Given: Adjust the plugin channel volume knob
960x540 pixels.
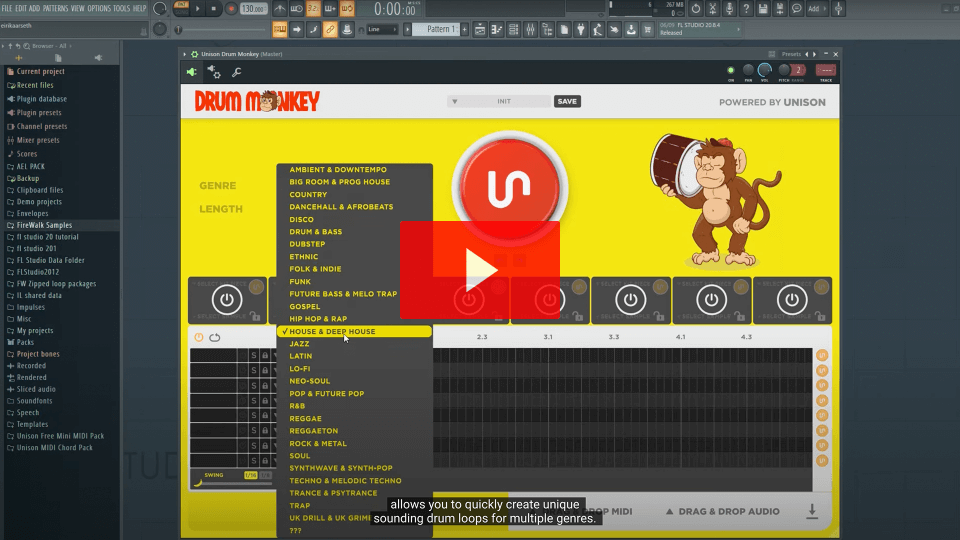Looking at the screenshot, I should [x=764, y=70].
